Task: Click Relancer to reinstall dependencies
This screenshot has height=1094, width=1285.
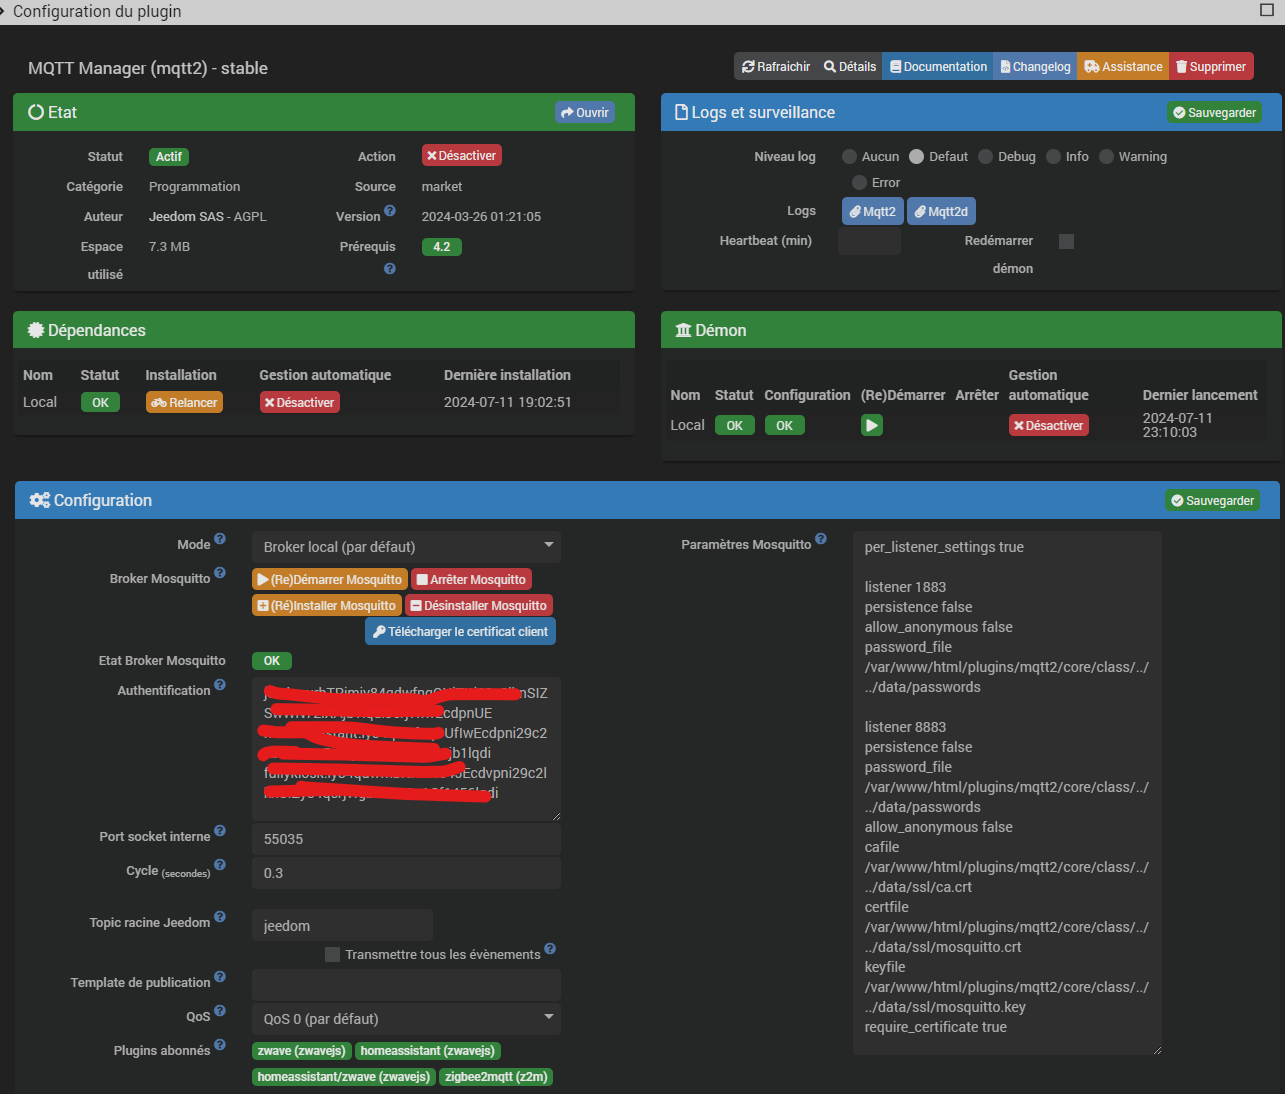Action: pos(184,402)
